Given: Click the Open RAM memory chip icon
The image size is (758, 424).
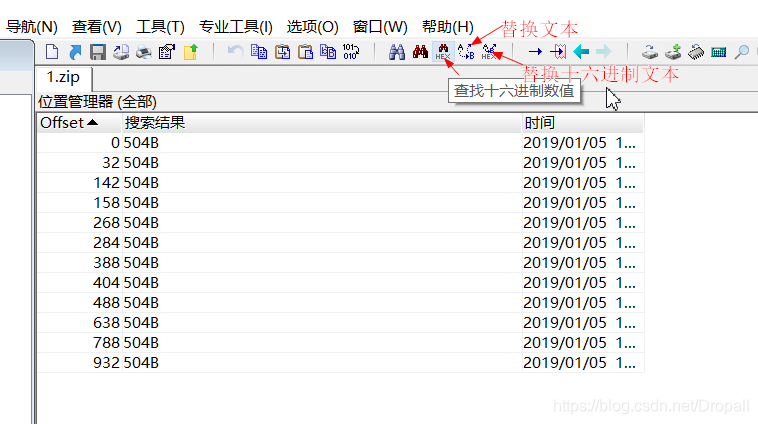Looking at the screenshot, I should pyautogui.click(x=696, y=51).
